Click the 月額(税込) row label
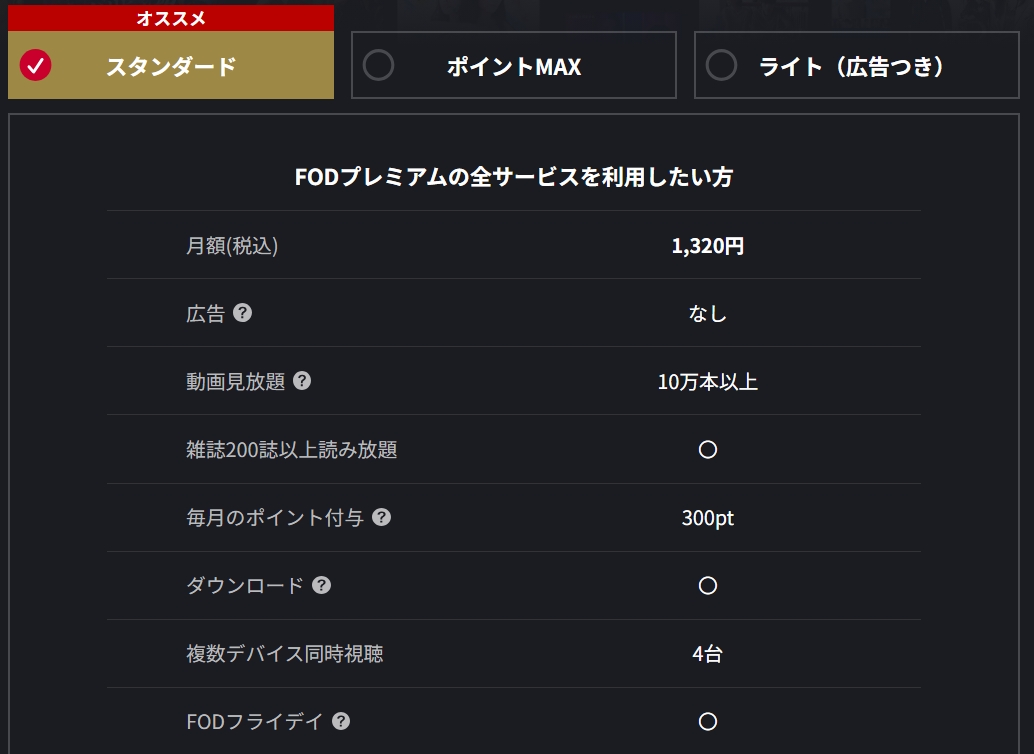This screenshot has height=754, width=1034. [x=232, y=246]
